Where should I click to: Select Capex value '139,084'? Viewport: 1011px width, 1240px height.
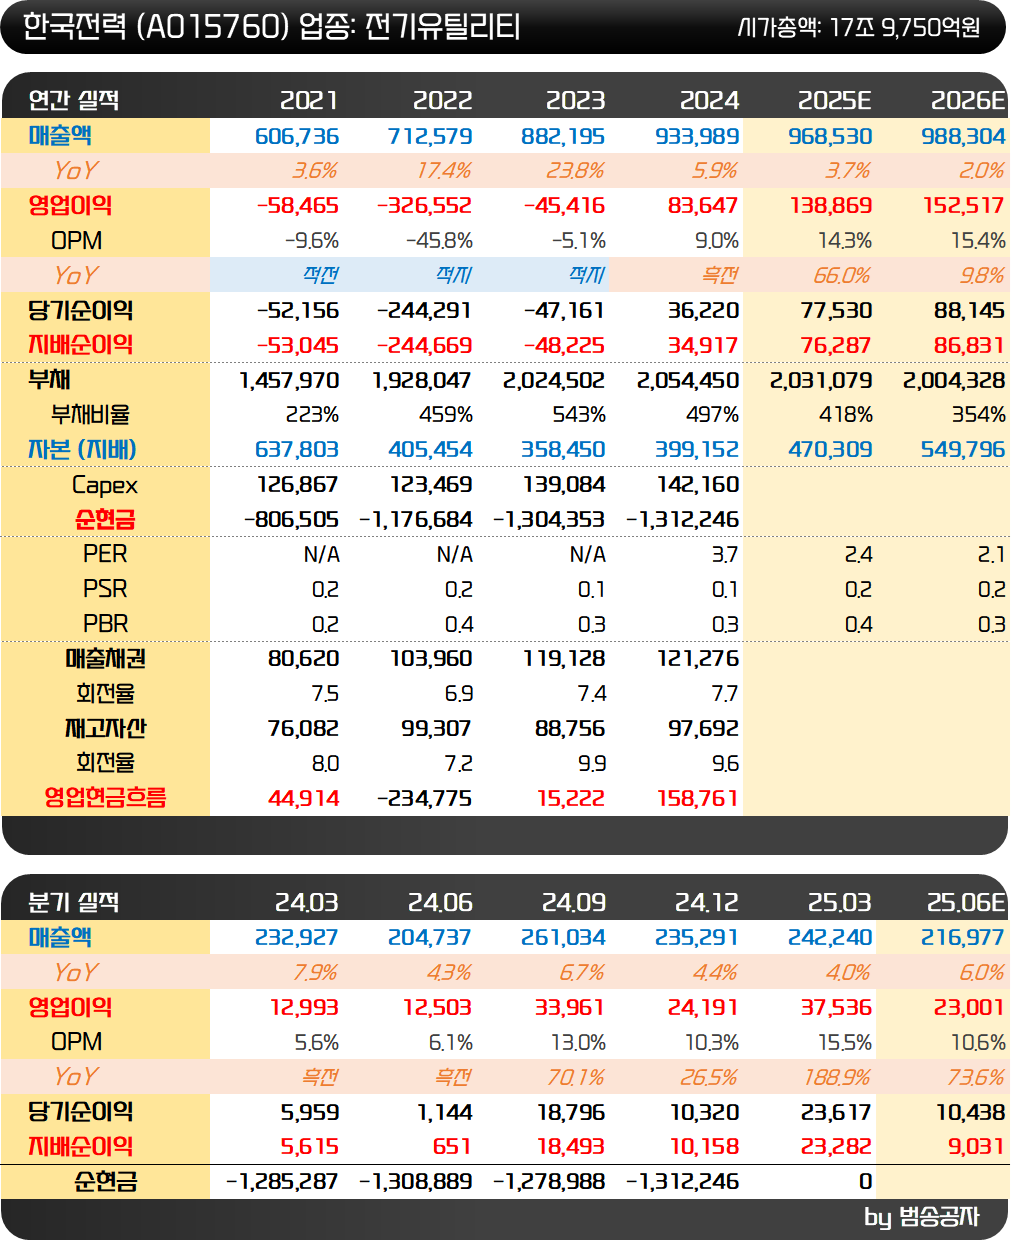[x=564, y=485]
